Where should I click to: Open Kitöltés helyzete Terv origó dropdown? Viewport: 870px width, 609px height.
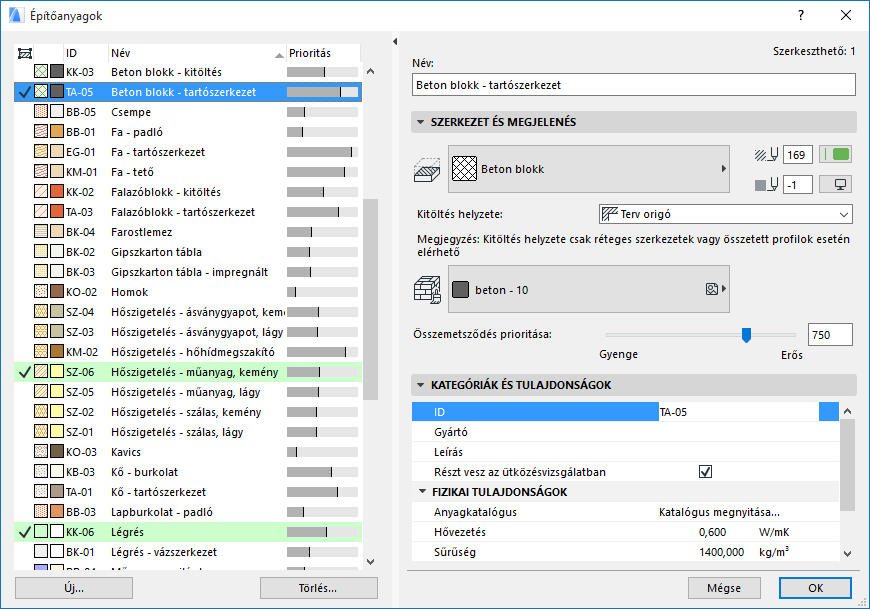click(726, 214)
